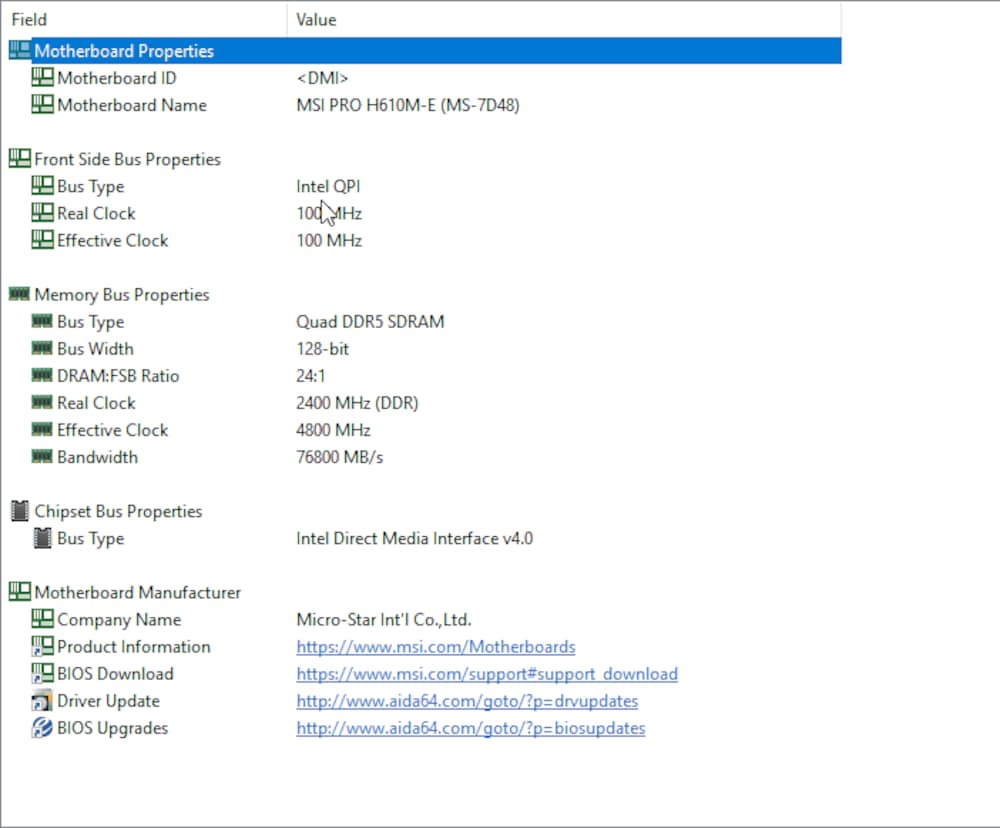Click the Motherboard Manufacturer group icon
The height and width of the screenshot is (828, 1000).
(20, 592)
